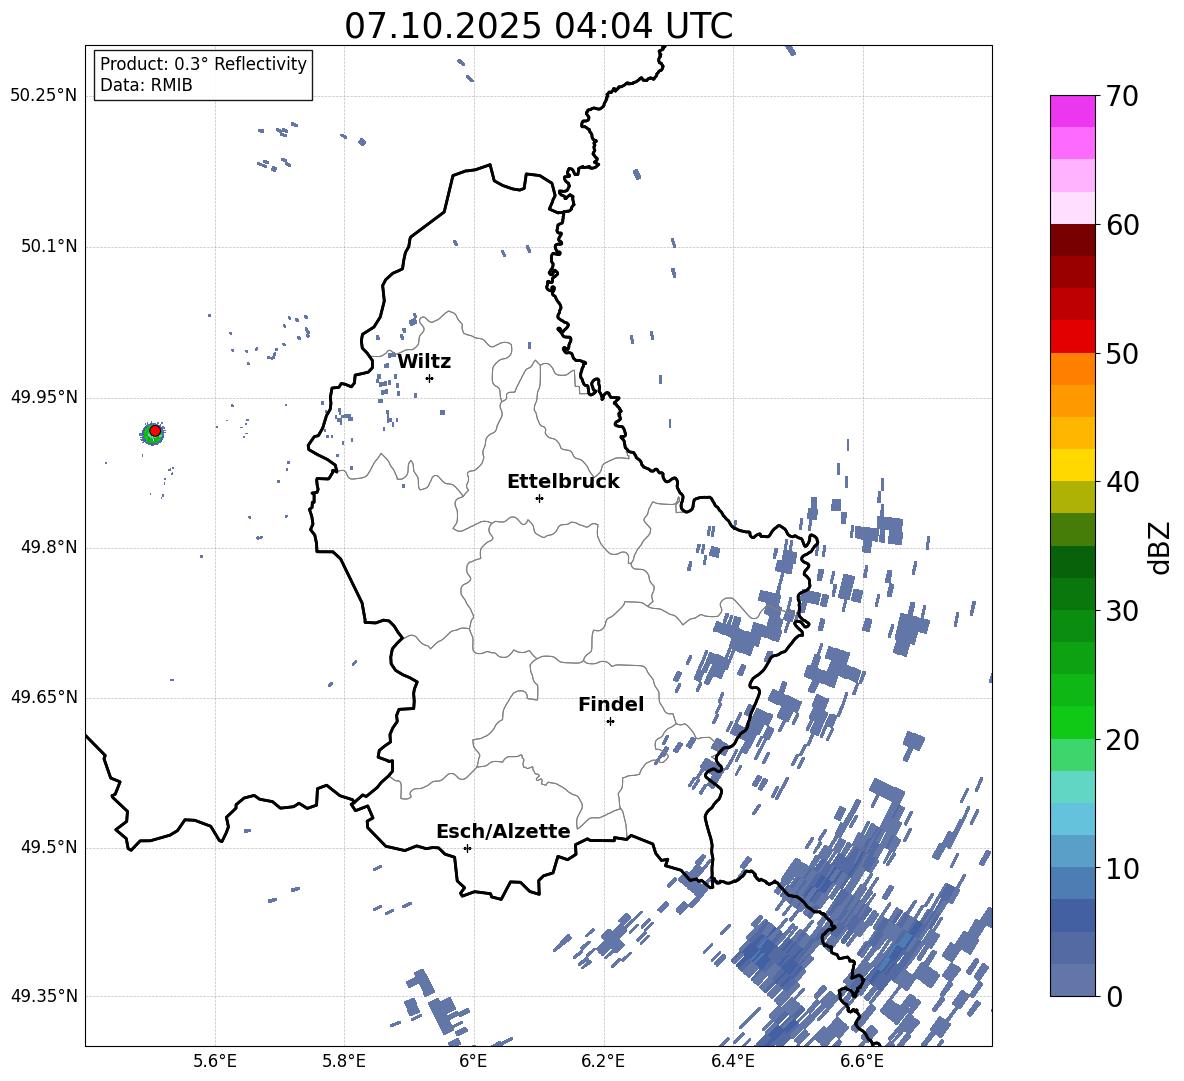Click the 50.1°N latitude label
1184x1081 pixels.
tap(49, 246)
